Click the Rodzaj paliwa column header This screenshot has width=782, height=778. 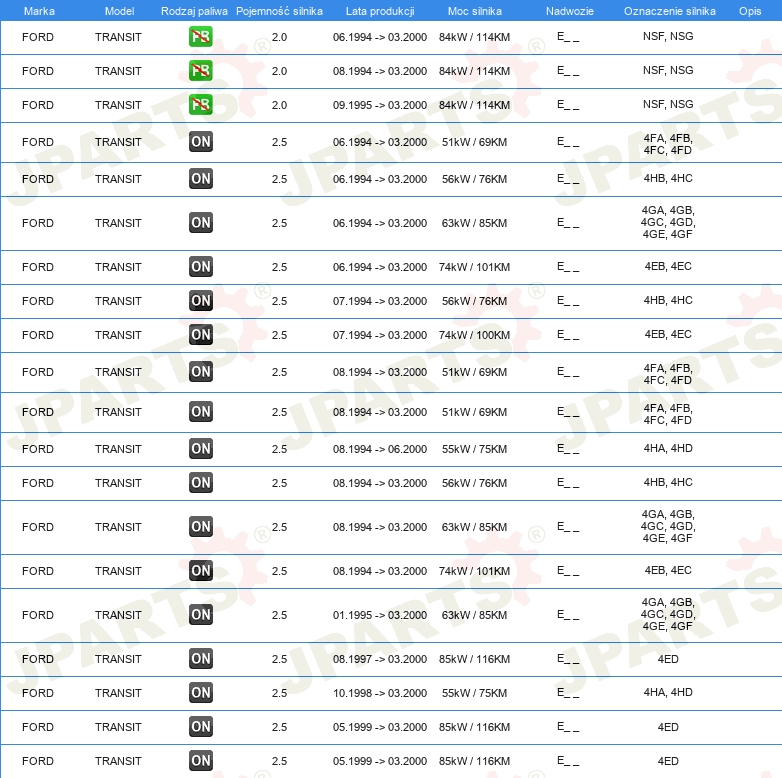coord(194,11)
